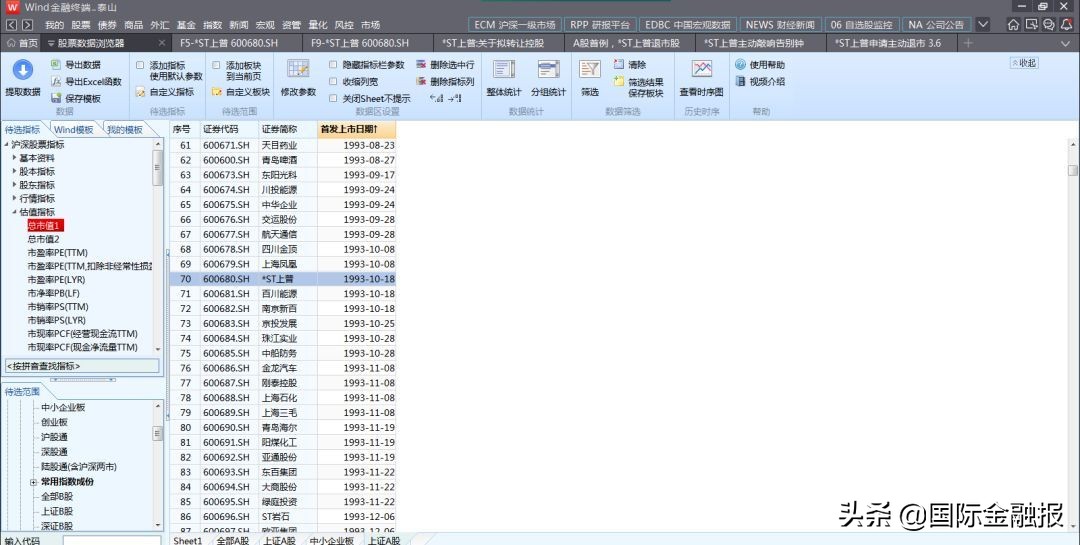Click the 保存模板 save icon
Viewport: 1080px width, 545px height.
56,99
